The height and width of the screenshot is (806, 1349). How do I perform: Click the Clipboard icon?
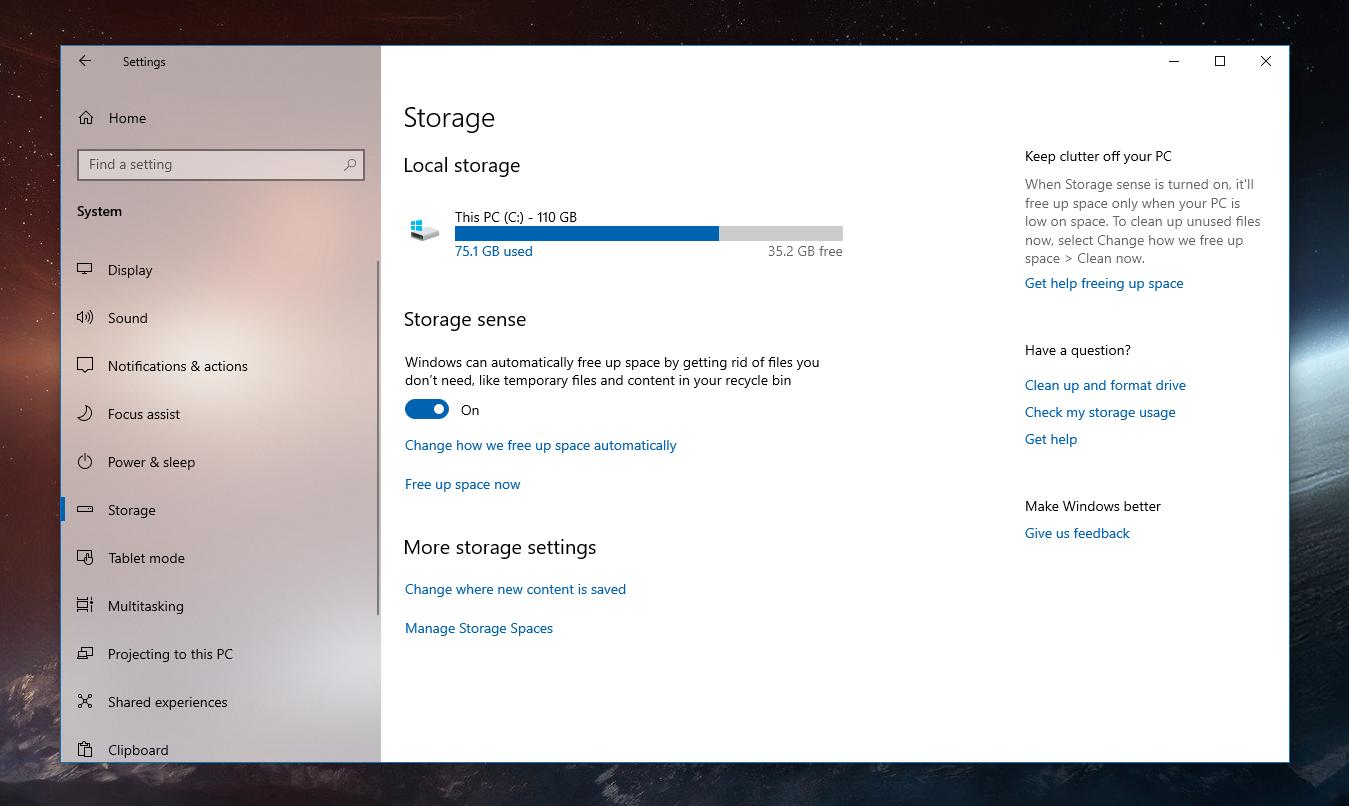pos(85,750)
